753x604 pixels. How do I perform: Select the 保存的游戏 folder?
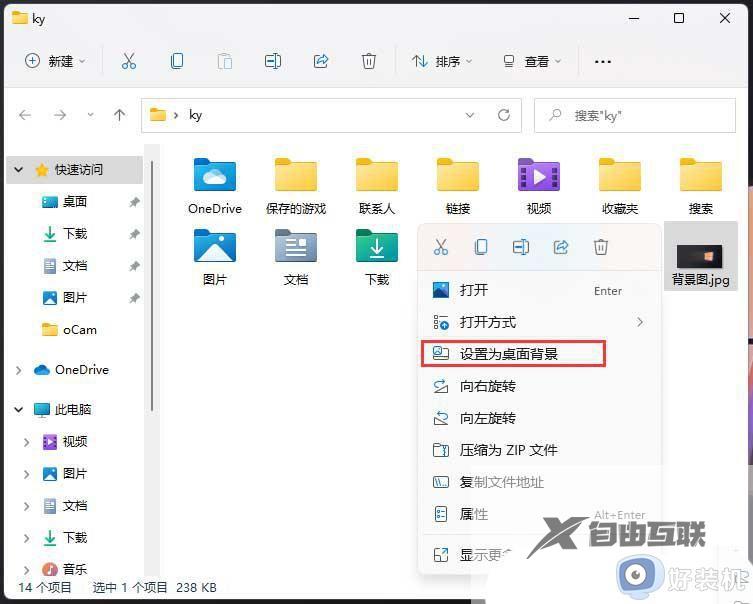(296, 186)
